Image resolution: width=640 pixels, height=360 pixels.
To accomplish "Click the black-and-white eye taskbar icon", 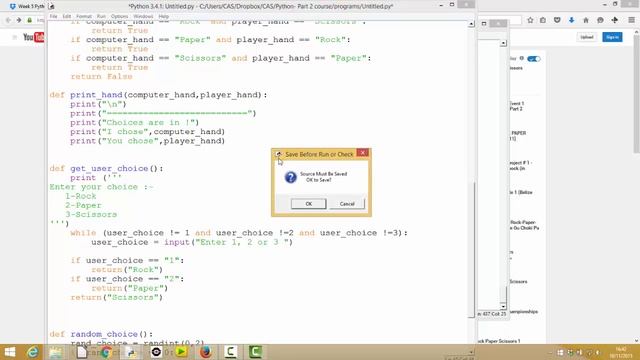I will coord(156,352).
